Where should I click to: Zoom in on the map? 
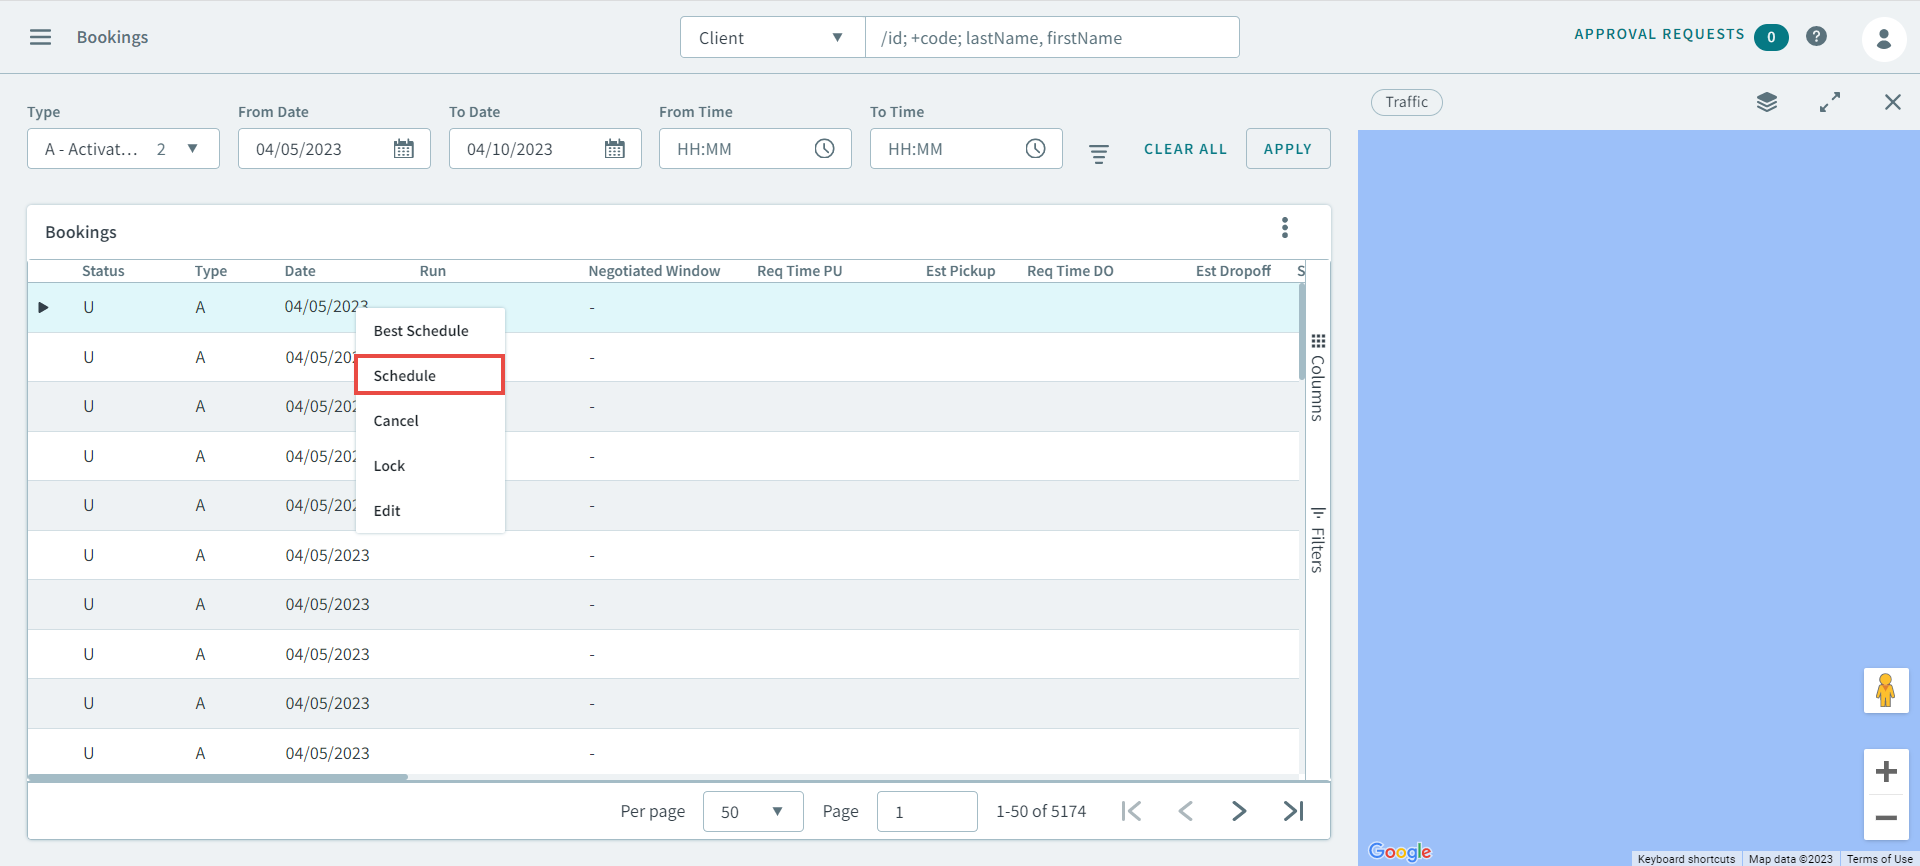[x=1886, y=772]
